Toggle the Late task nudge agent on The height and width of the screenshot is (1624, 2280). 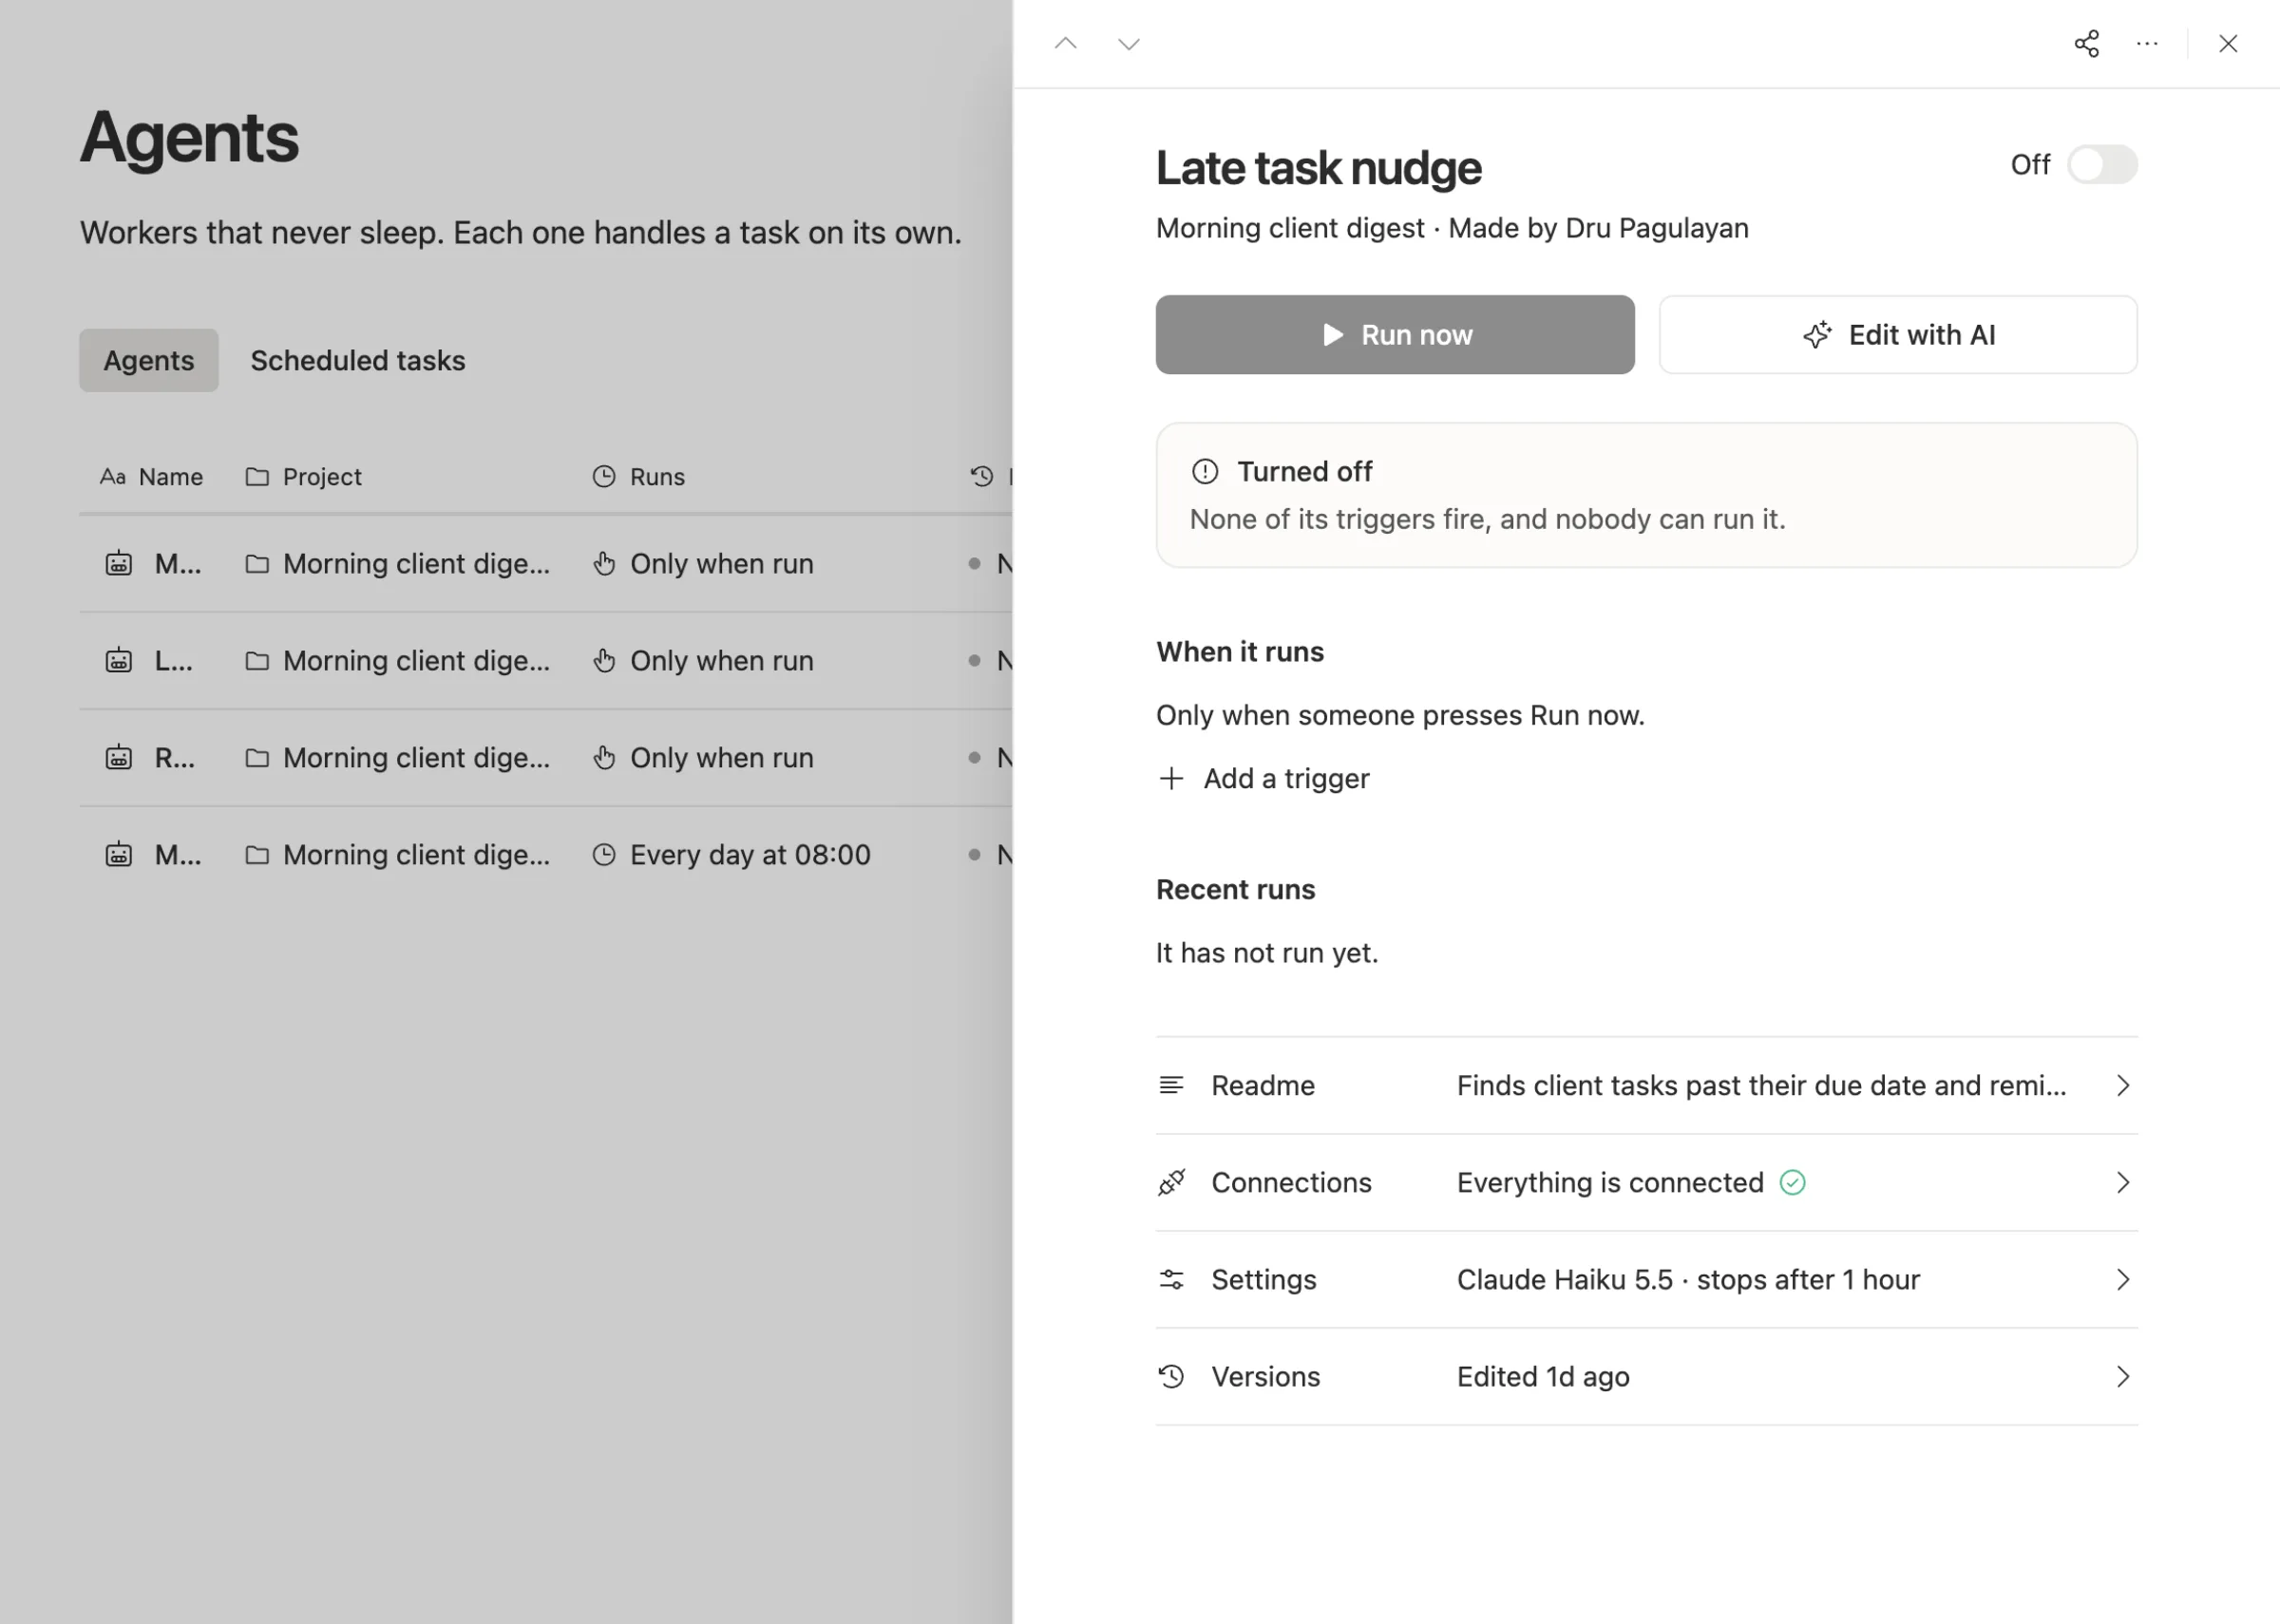[x=2102, y=164]
